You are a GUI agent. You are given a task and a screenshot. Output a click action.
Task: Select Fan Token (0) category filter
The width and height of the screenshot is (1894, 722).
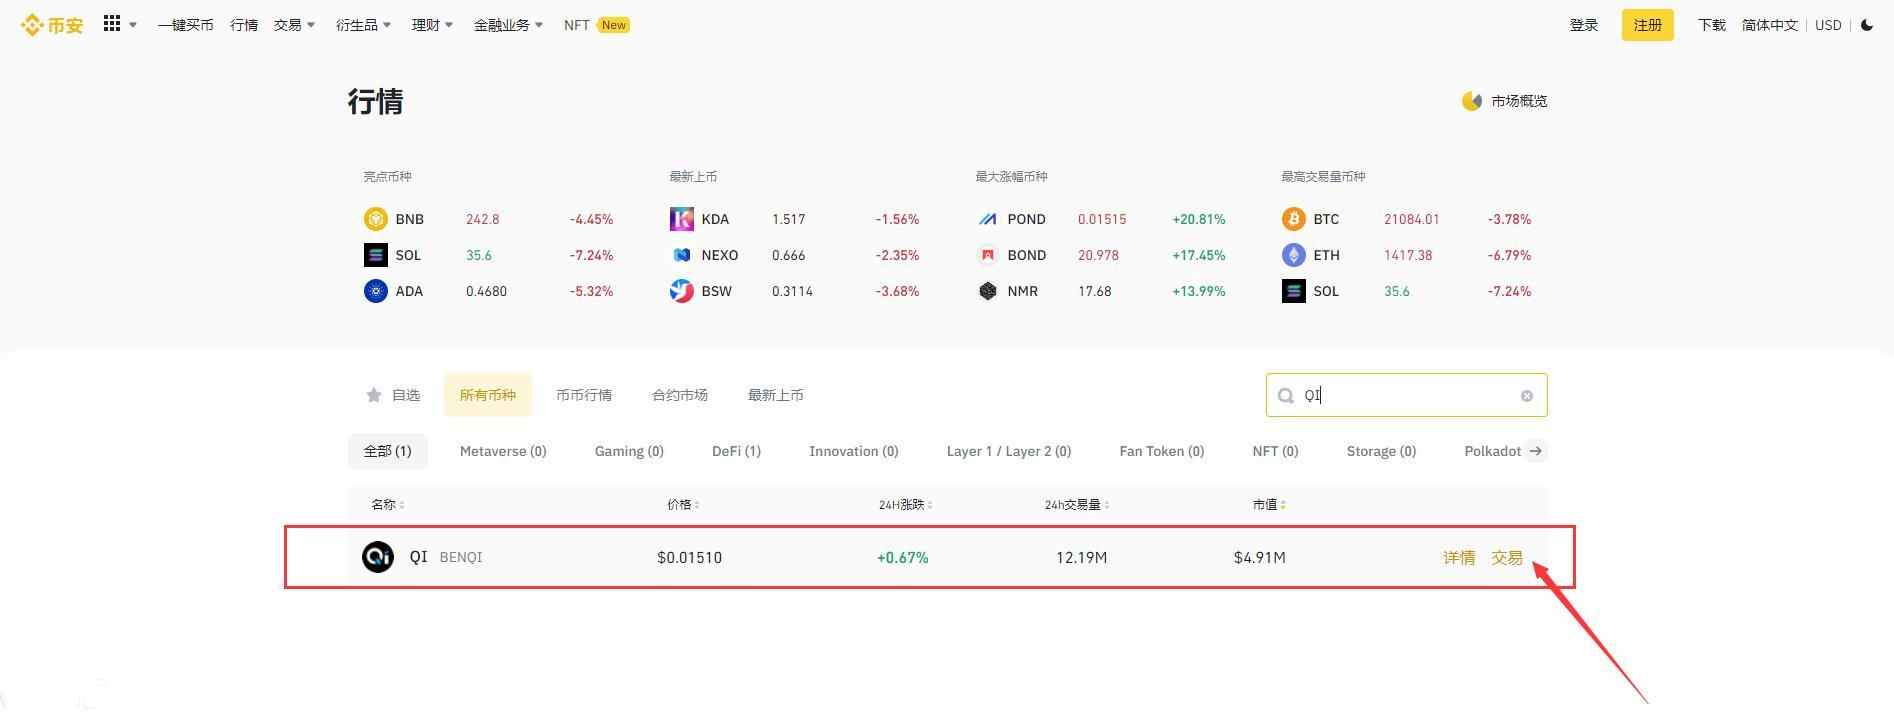pyautogui.click(x=1162, y=451)
